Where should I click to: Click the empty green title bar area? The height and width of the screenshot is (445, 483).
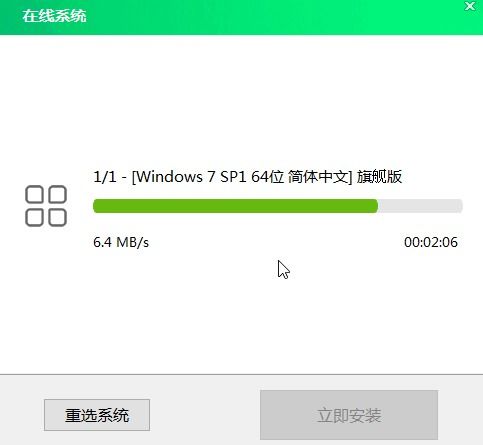[x=267, y=17]
